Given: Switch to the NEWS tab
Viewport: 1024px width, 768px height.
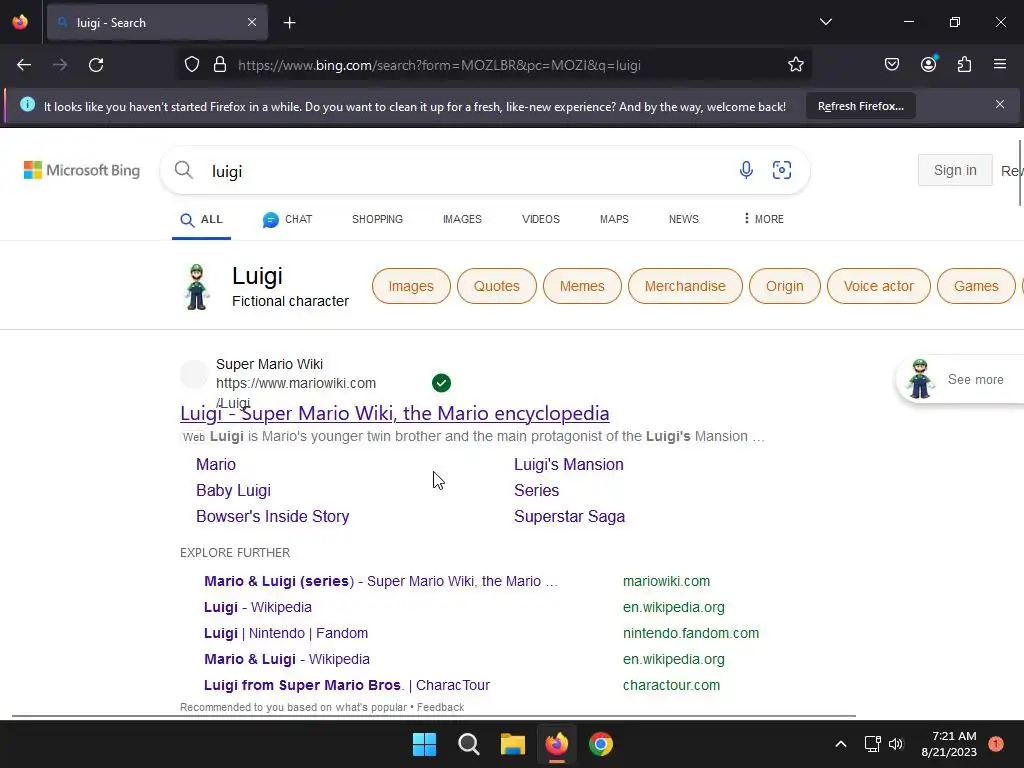Looking at the screenshot, I should [x=684, y=219].
